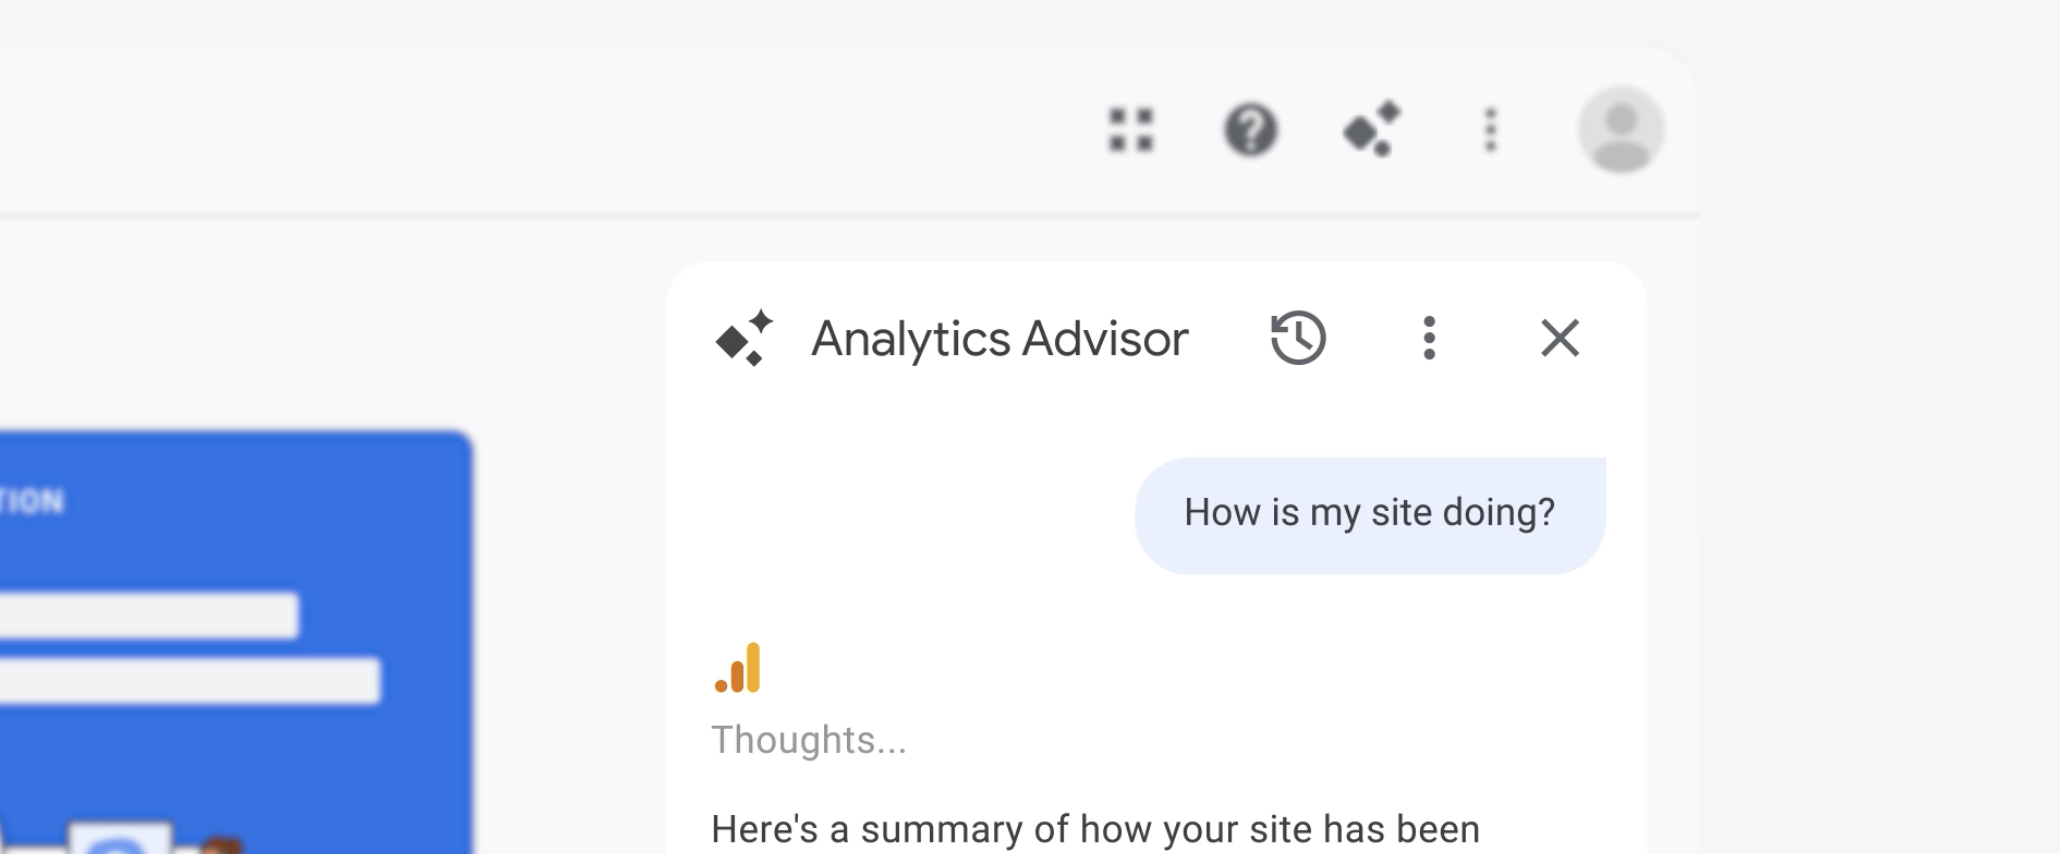Select the "How is my site doing?" message
Image resolution: width=2060 pixels, height=854 pixels.
[x=1369, y=513]
